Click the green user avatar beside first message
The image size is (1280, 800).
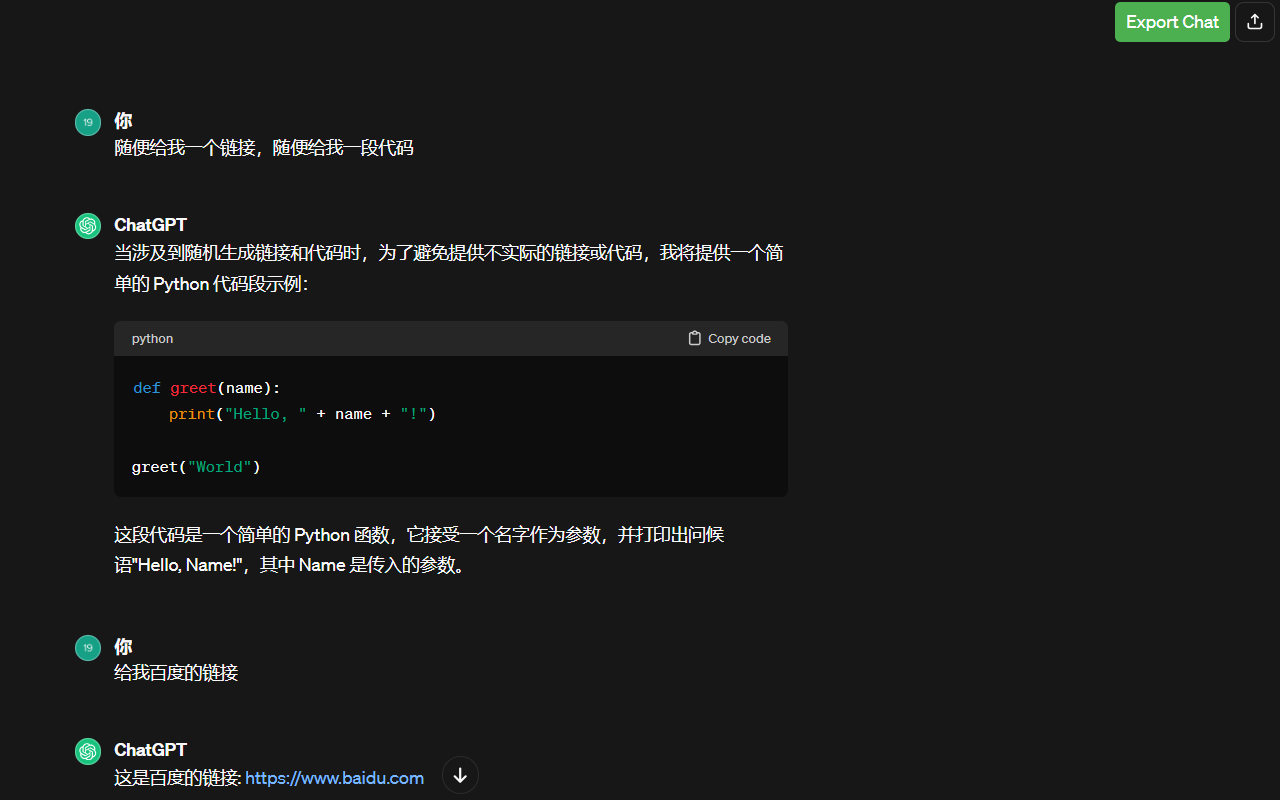(87, 121)
